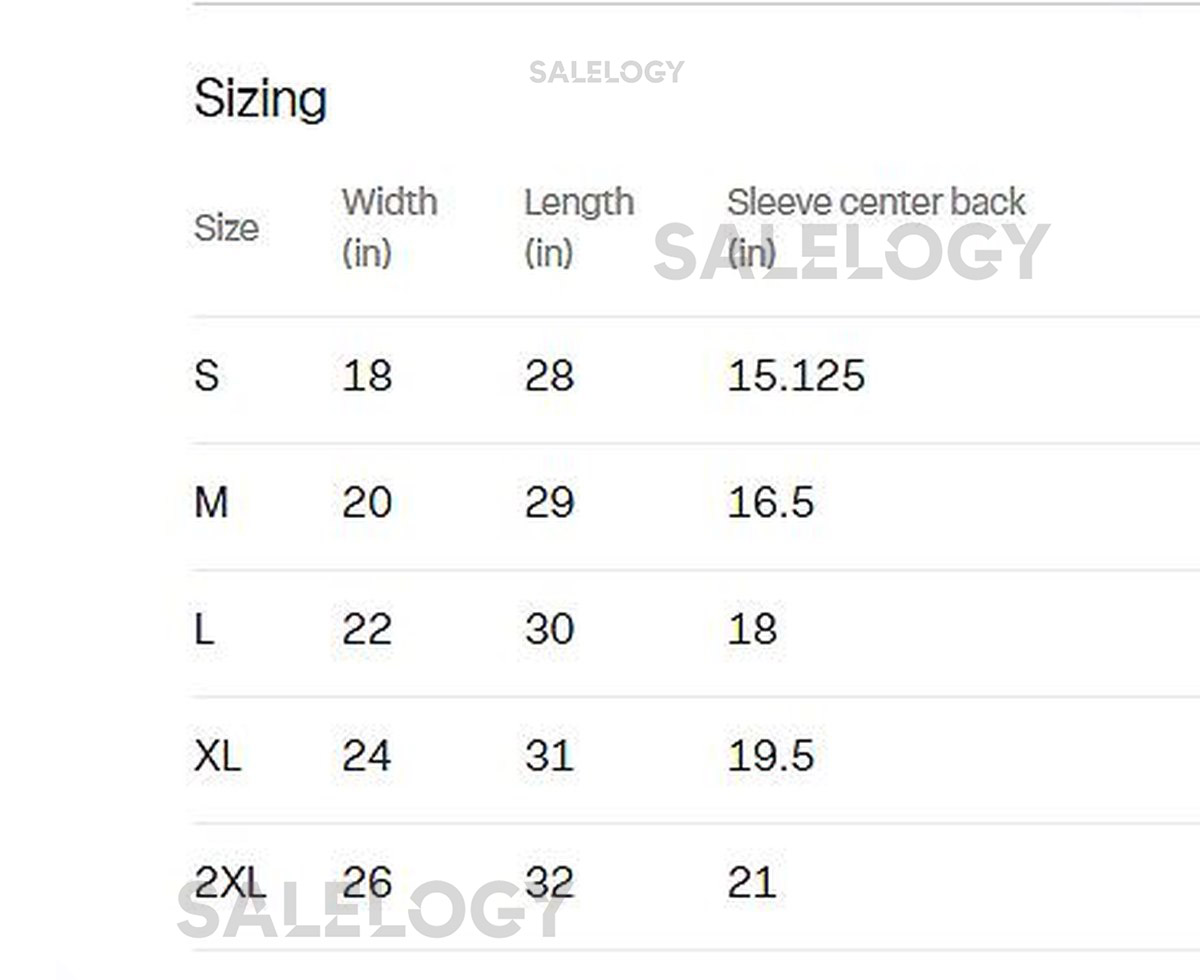
Task: Click the length value 30 for large
Action: click(x=549, y=629)
